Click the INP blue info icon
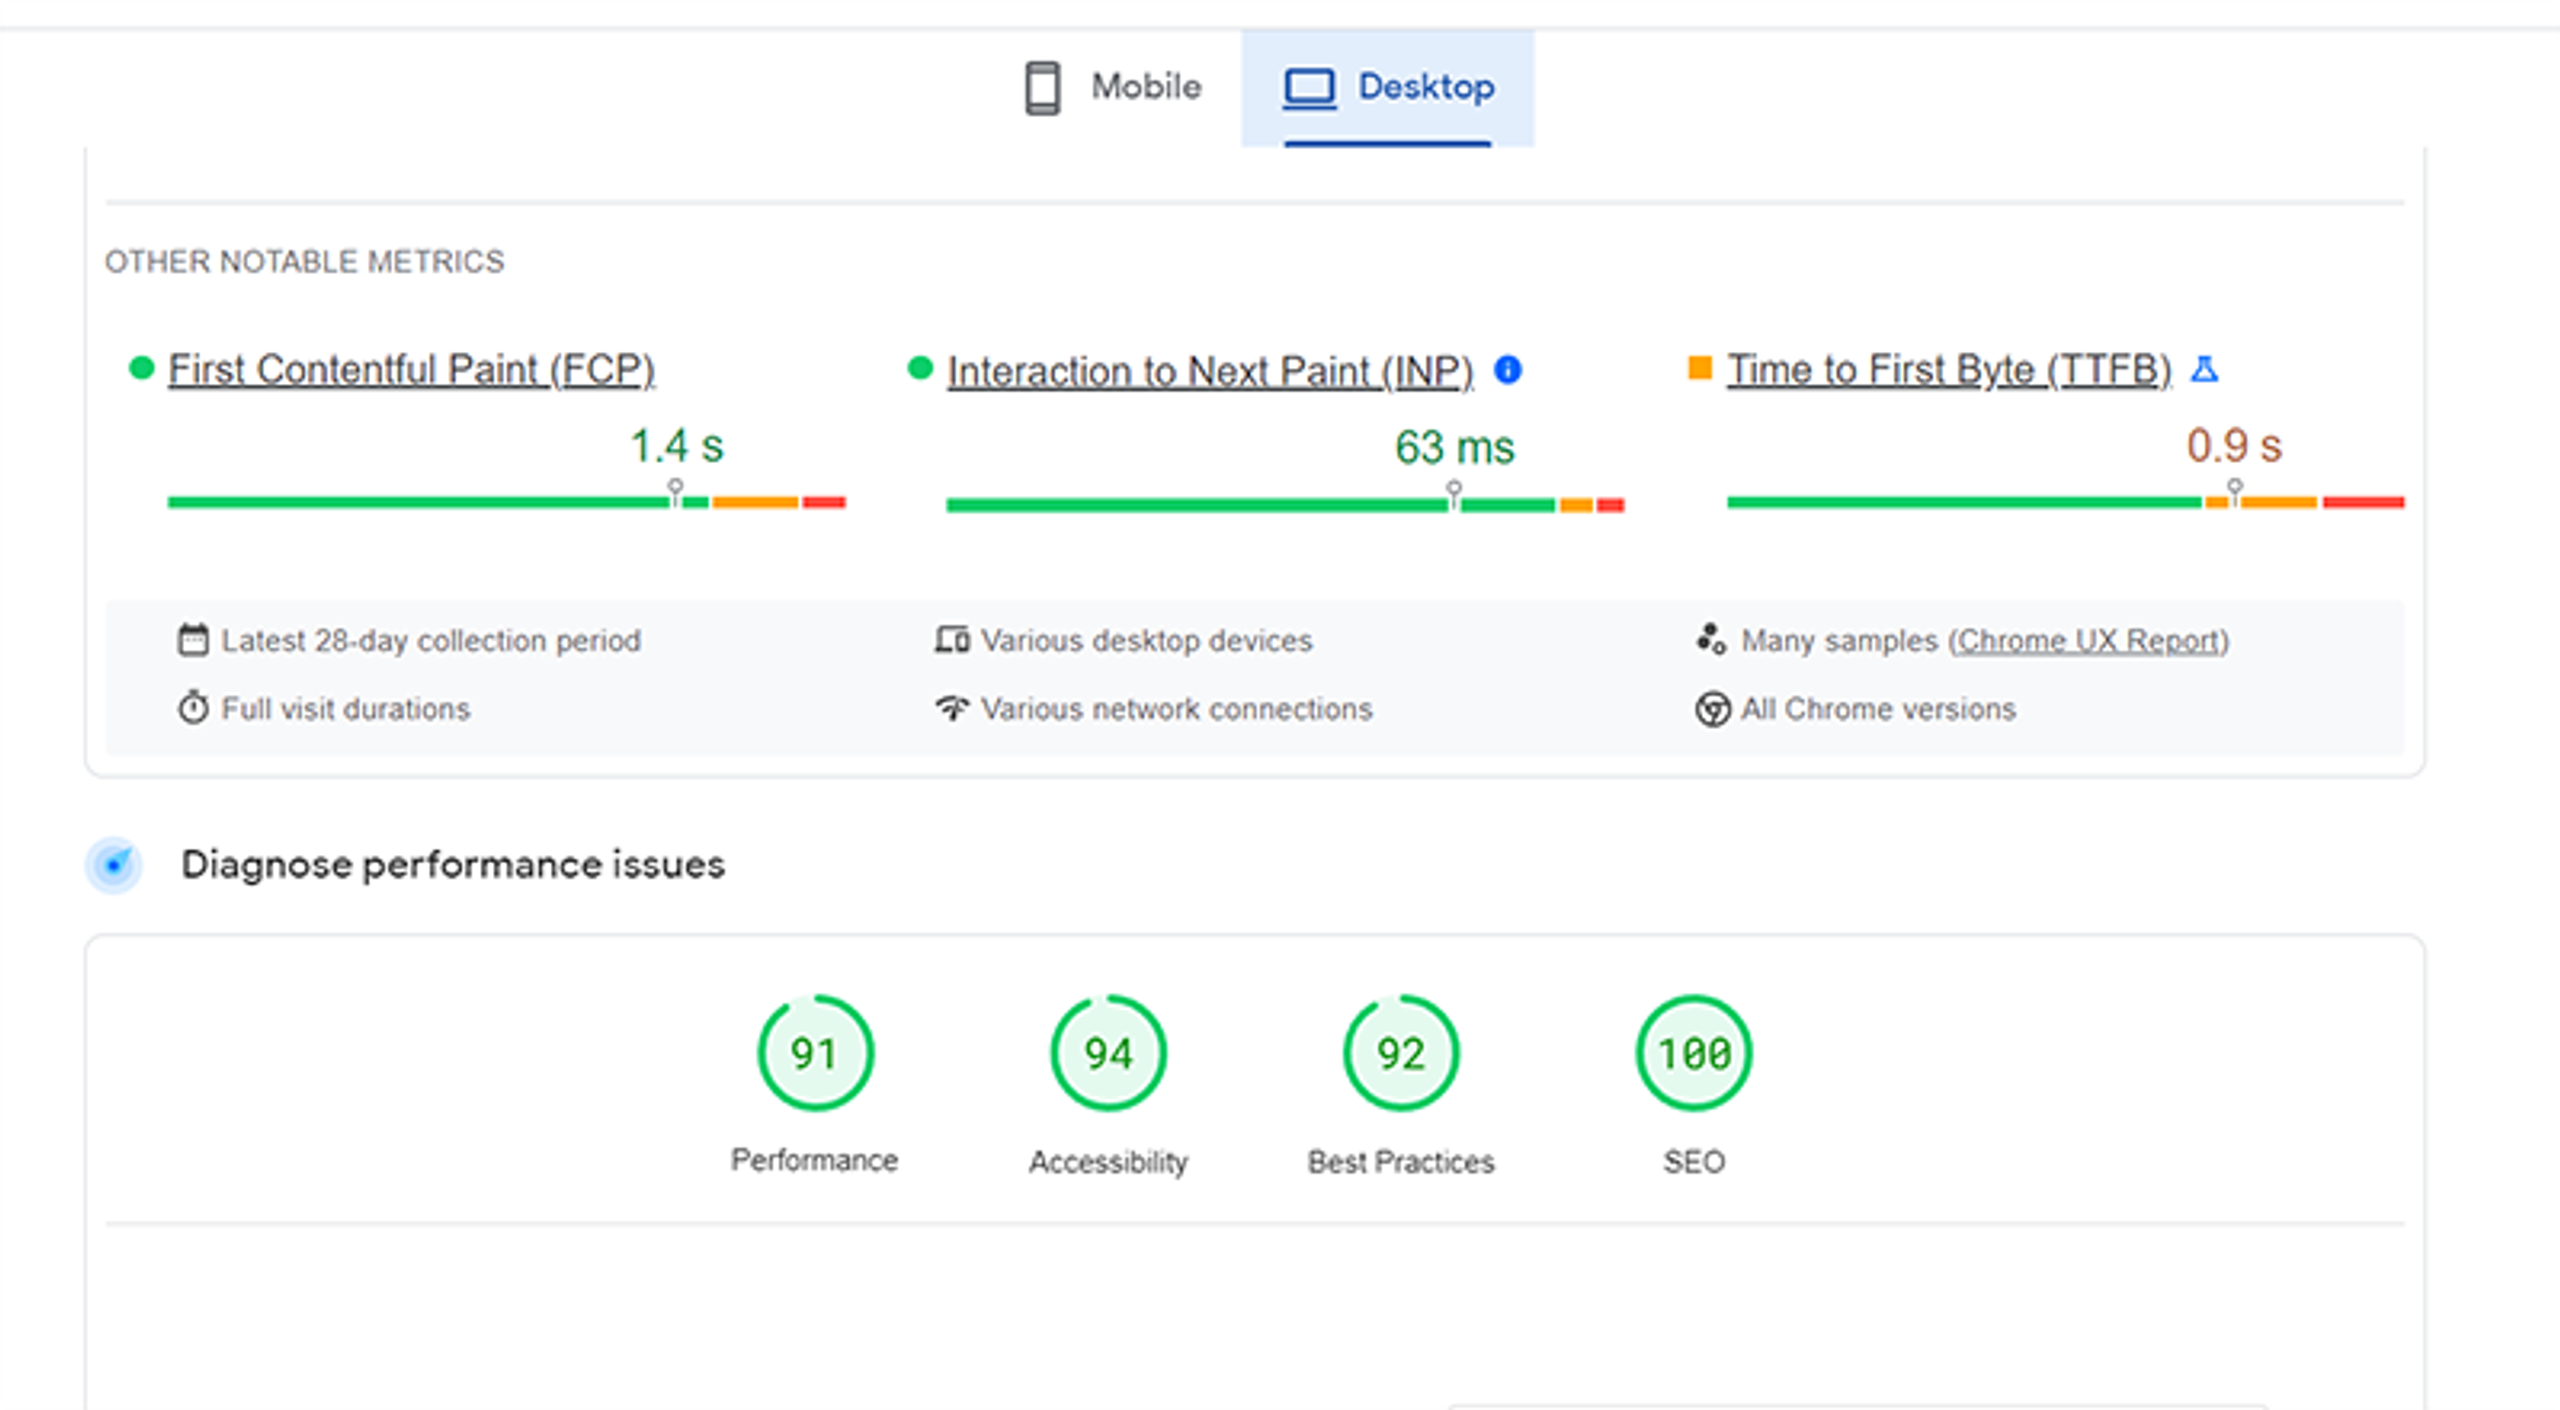The image size is (2560, 1410). pyautogui.click(x=1507, y=370)
